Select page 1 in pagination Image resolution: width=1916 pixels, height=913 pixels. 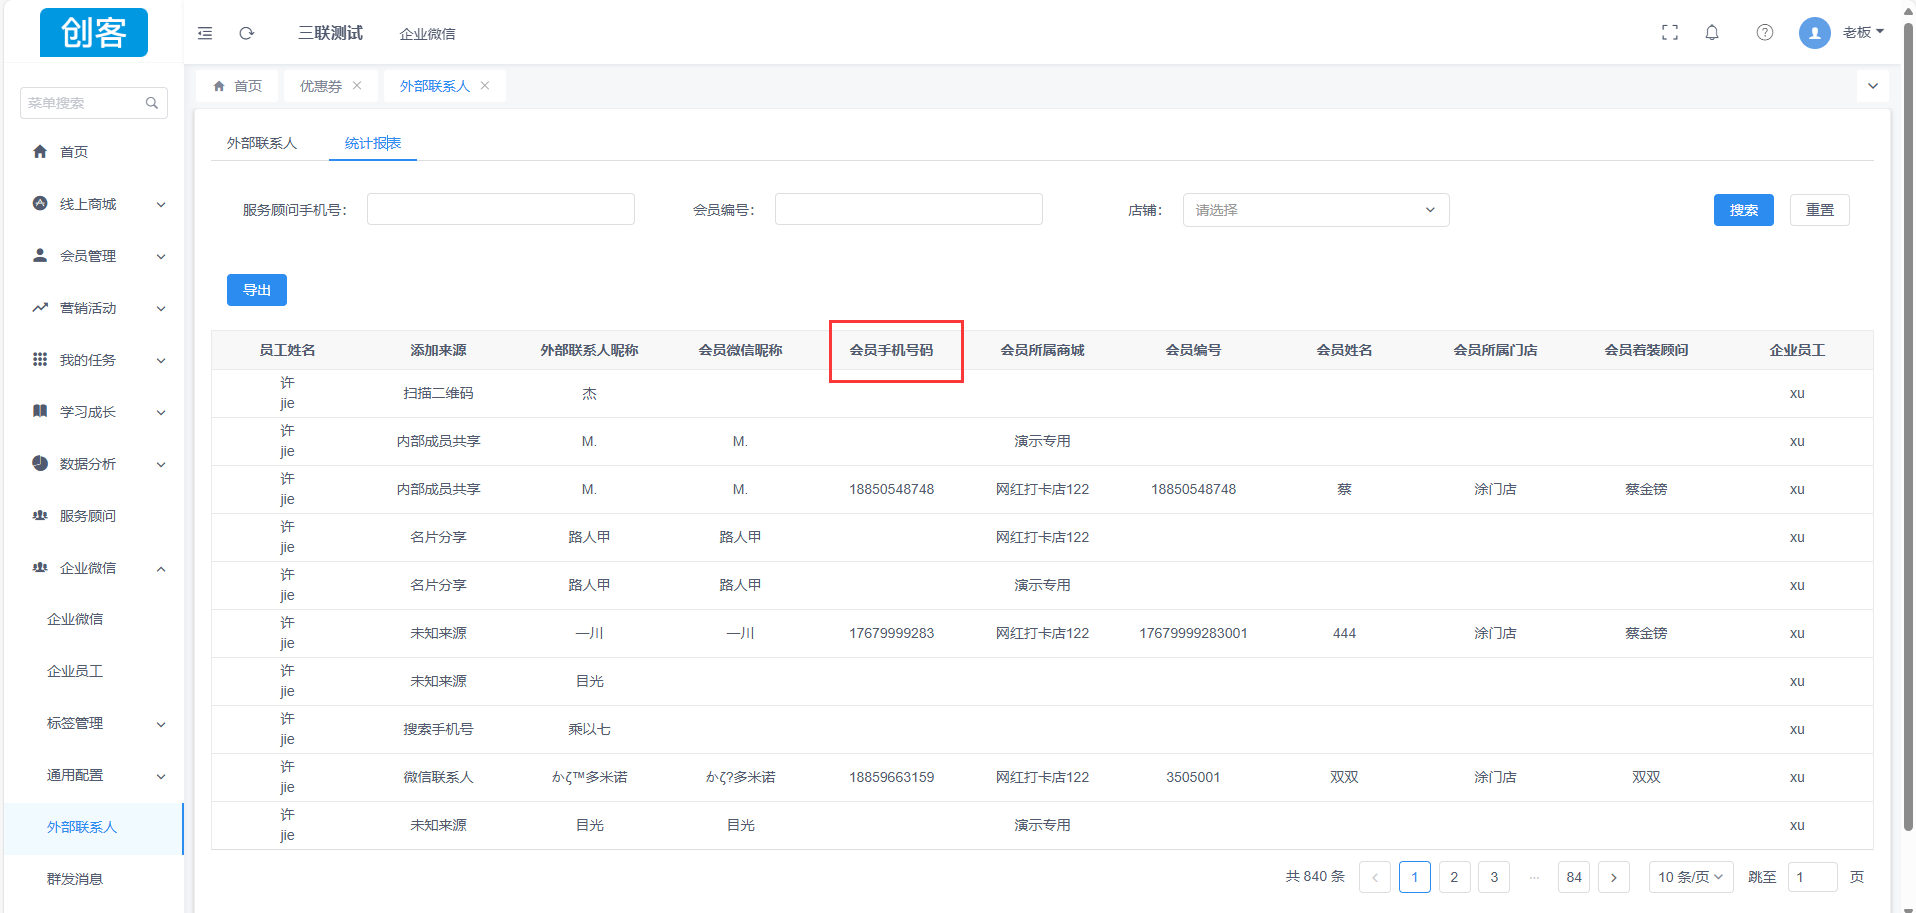1415,877
